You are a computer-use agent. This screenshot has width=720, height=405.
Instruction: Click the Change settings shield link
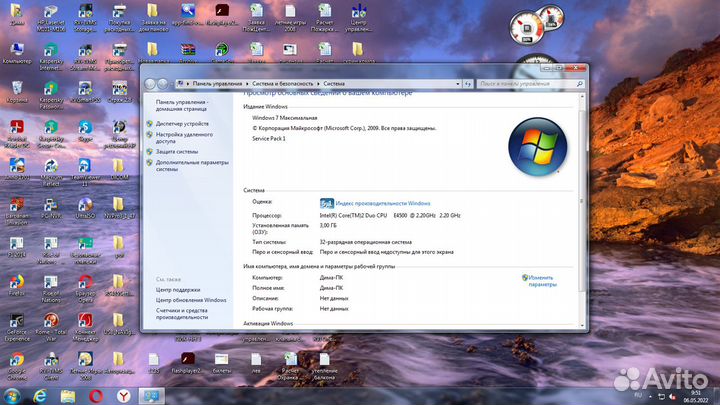[x=541, y=280]
